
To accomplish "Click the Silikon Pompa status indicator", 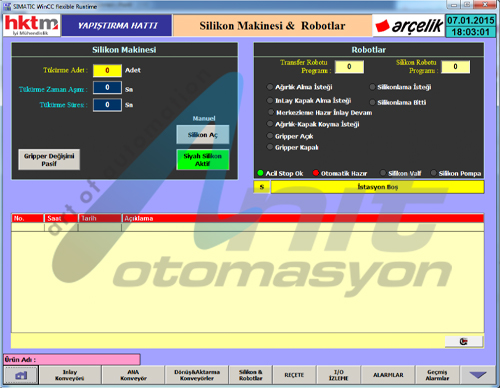I will [x=433, y=173].
